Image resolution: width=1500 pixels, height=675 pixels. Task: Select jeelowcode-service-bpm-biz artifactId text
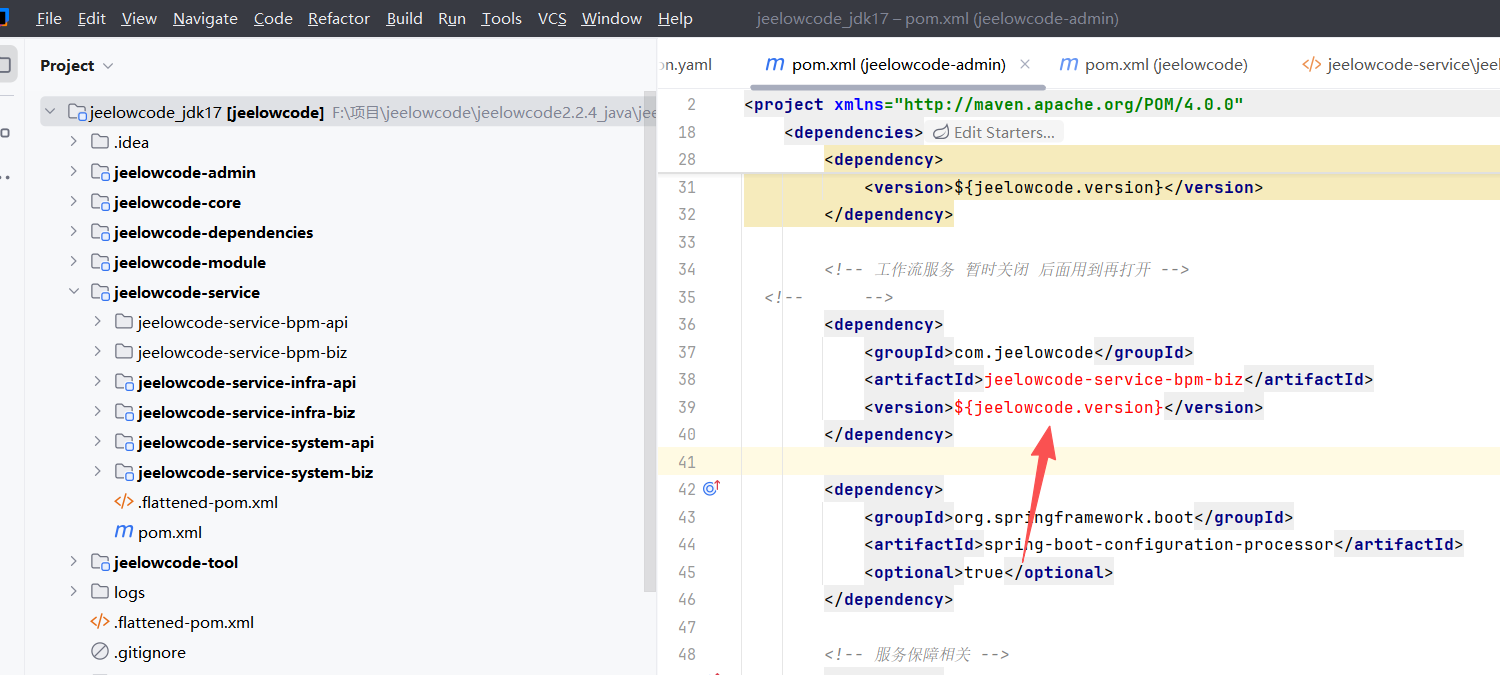[x=1113, y=379]
